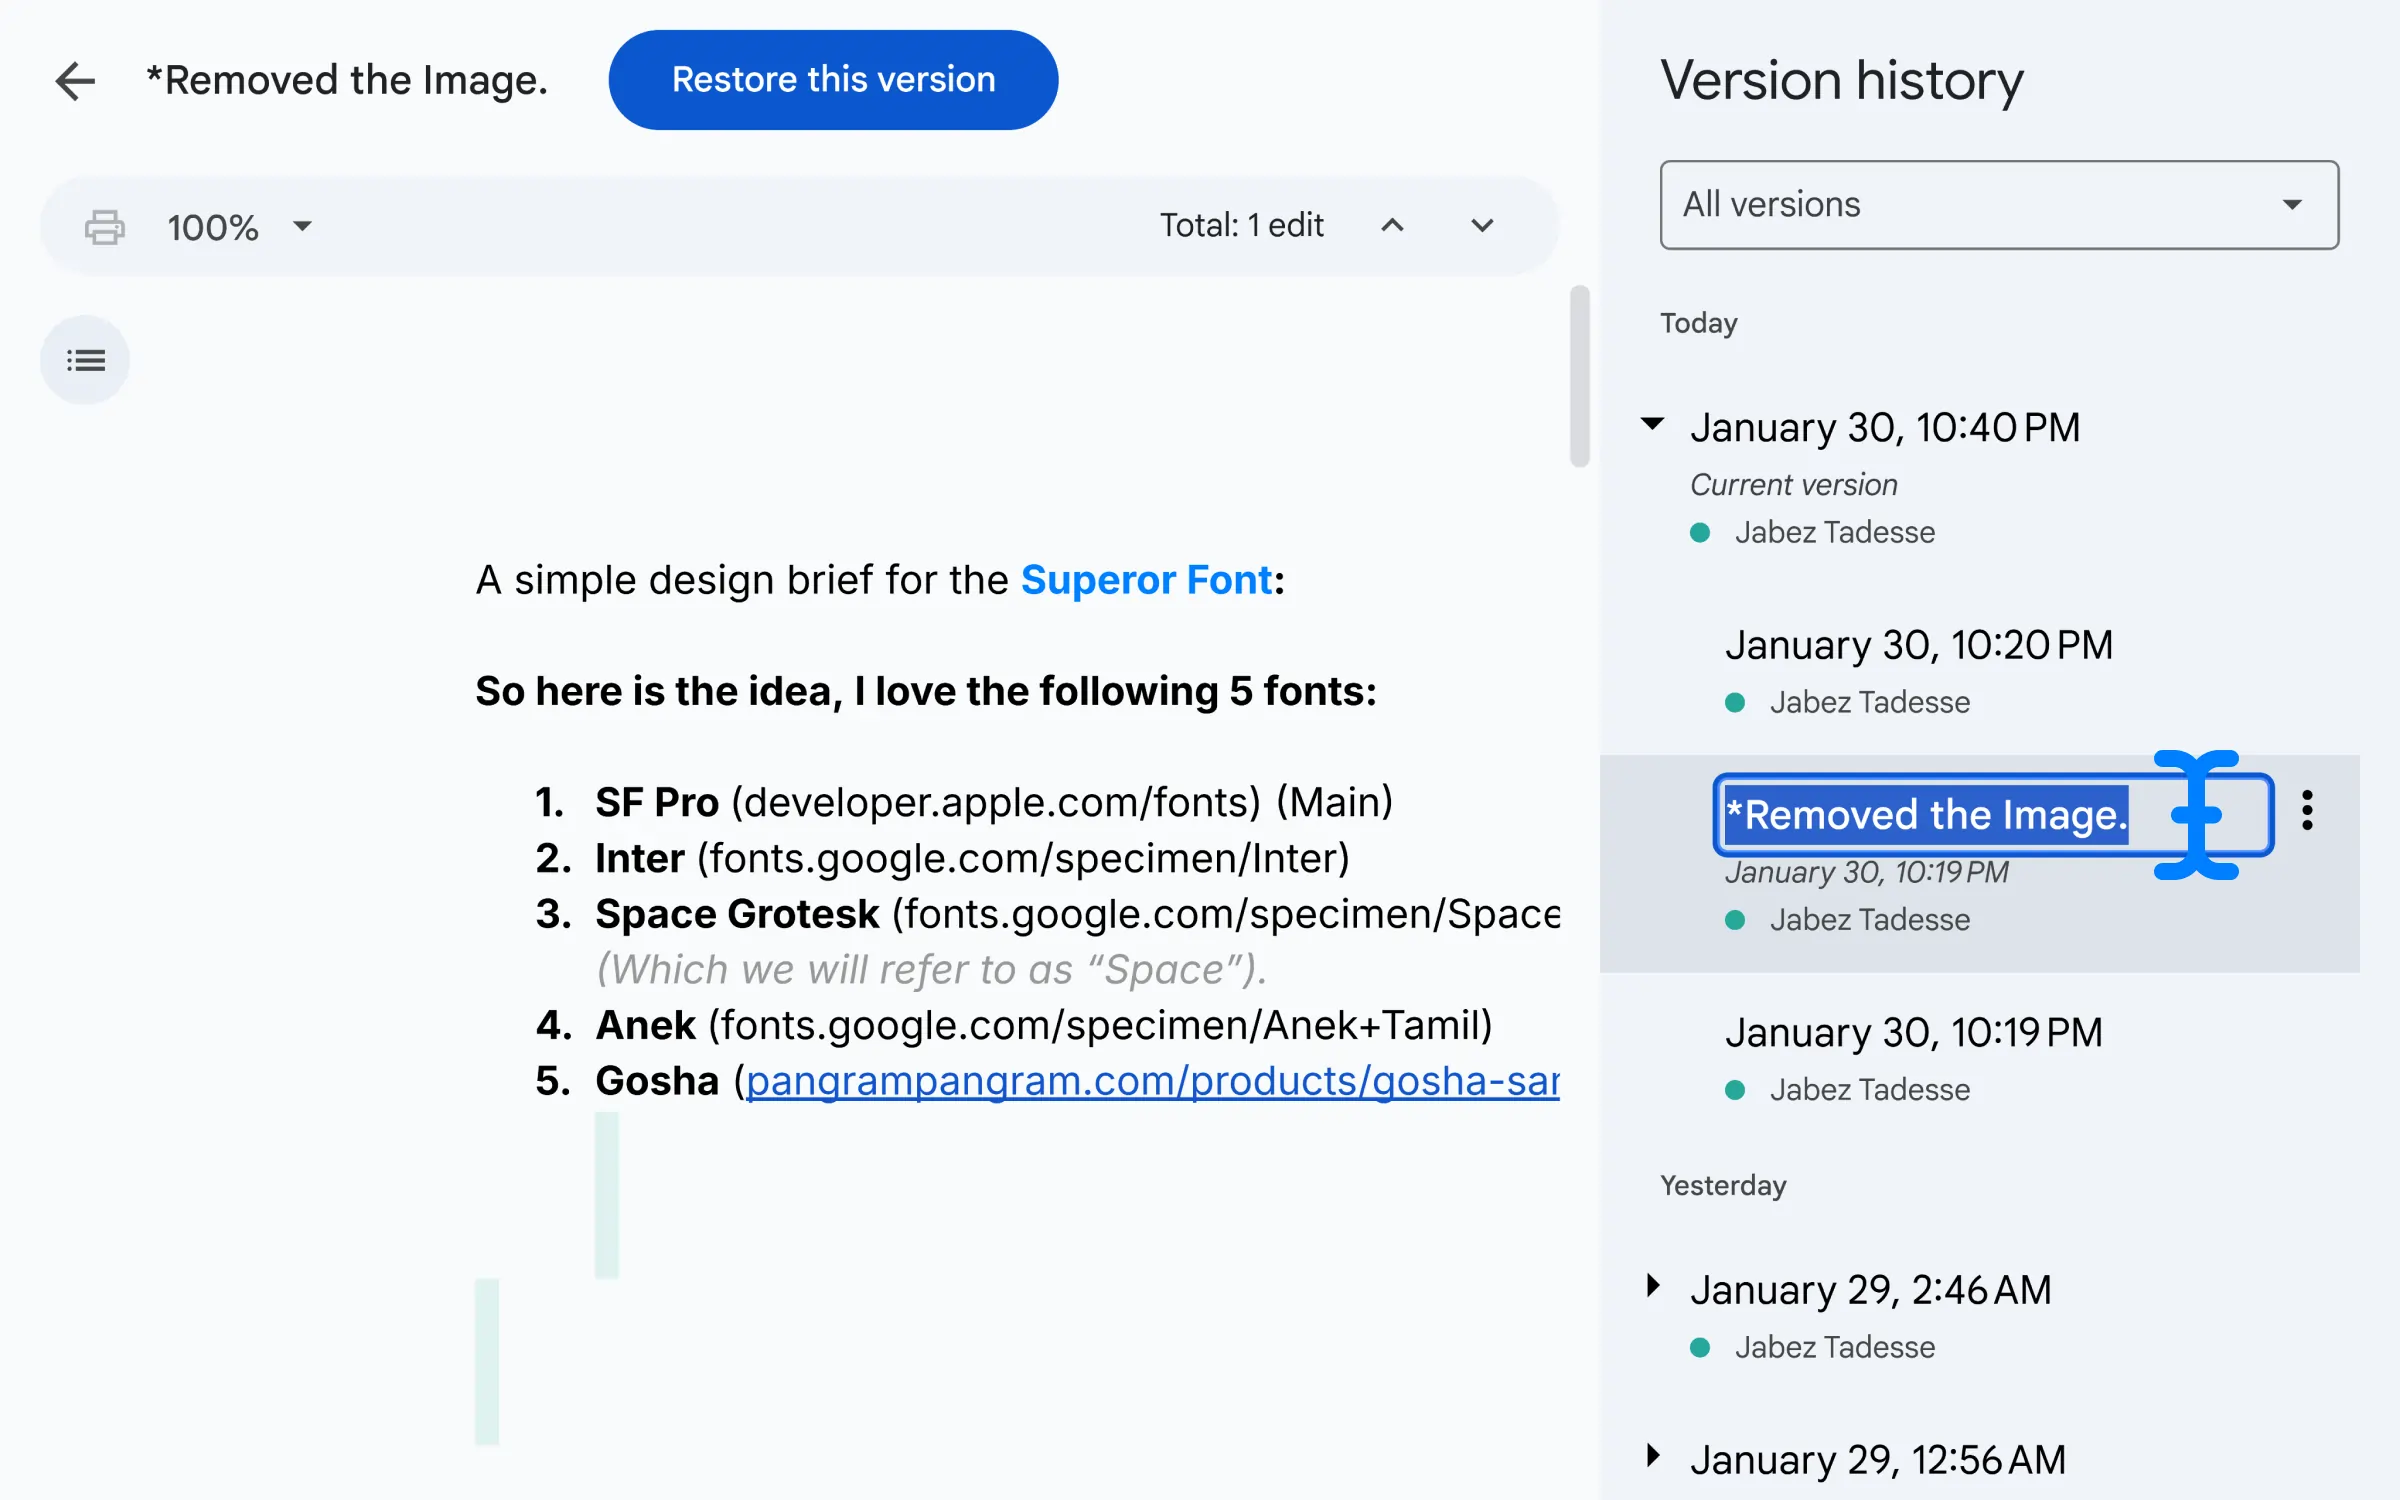Collapse the January 30, 10:40 PM version group
The image size is (2400, 1500).
[1653, 424]
